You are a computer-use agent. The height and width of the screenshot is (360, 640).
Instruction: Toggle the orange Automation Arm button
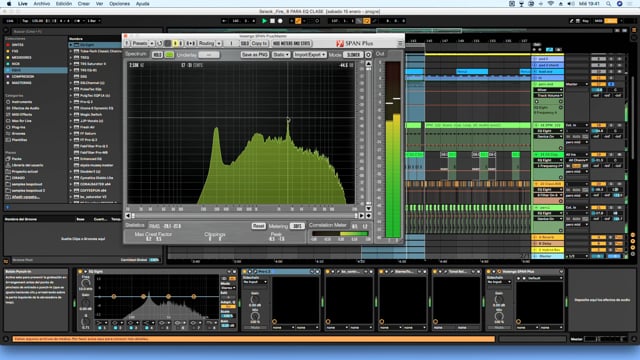pos(298,21)
